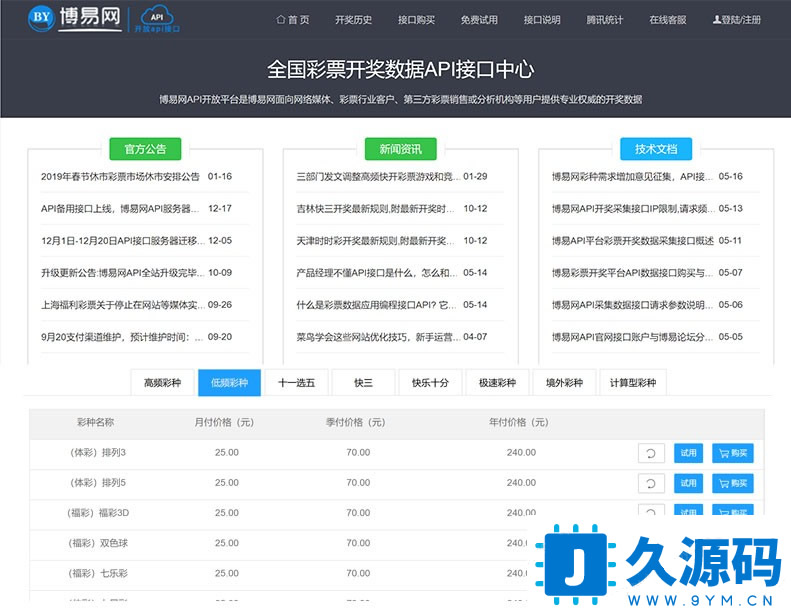The width and height of the screenshot is (791, 611).
Task: Switch to the 高频彩种 tab
Action: pyautogui.click(x=163, y=382)
